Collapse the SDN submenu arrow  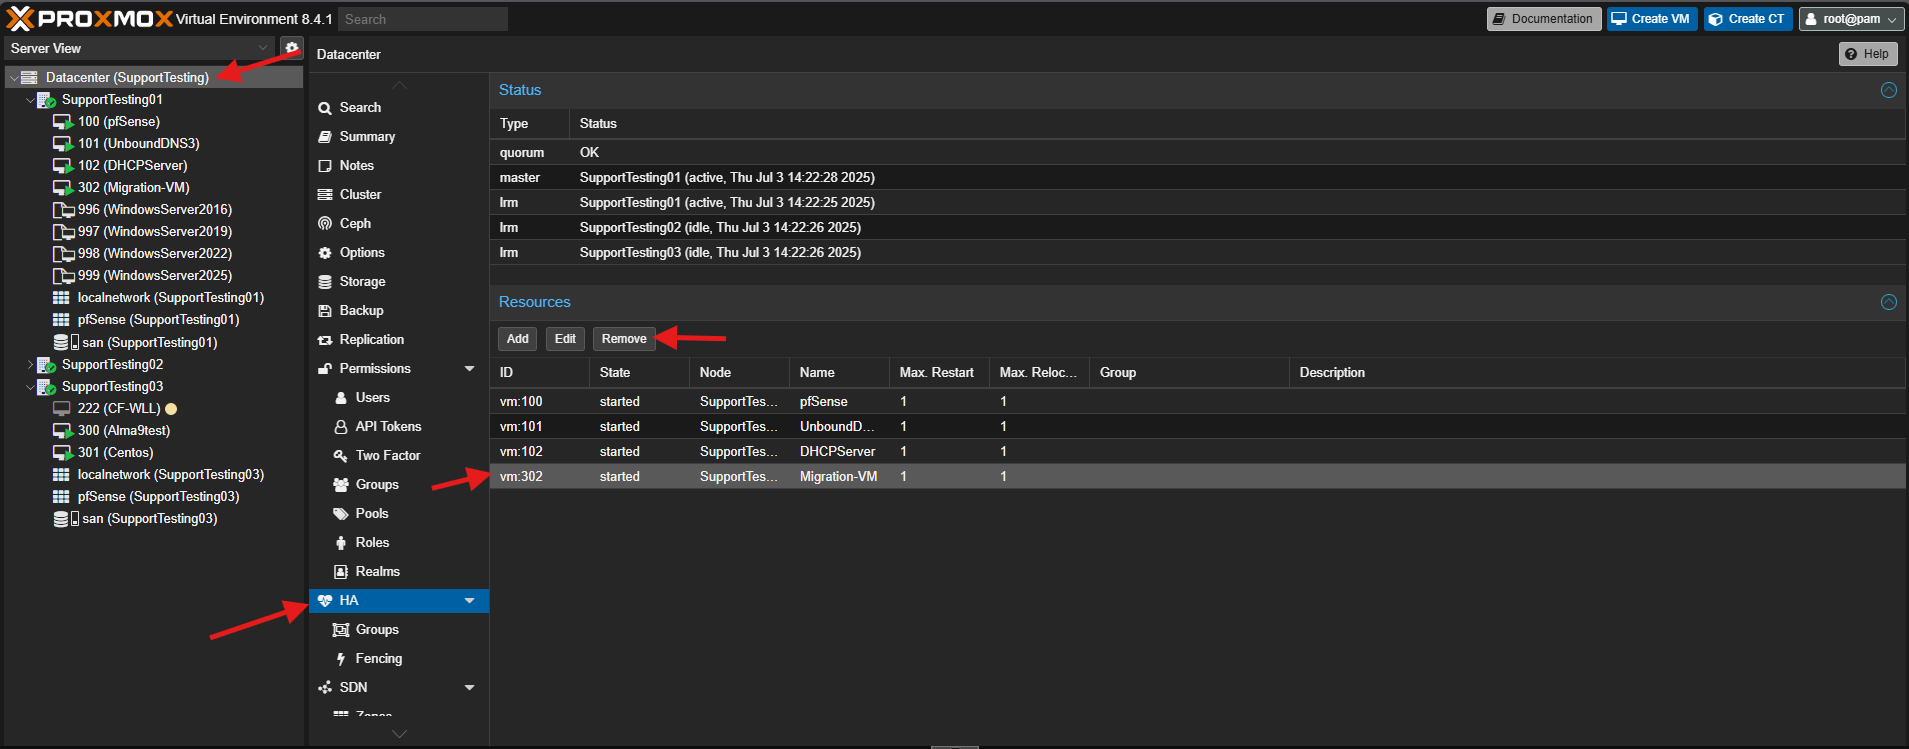coord(470,688)
